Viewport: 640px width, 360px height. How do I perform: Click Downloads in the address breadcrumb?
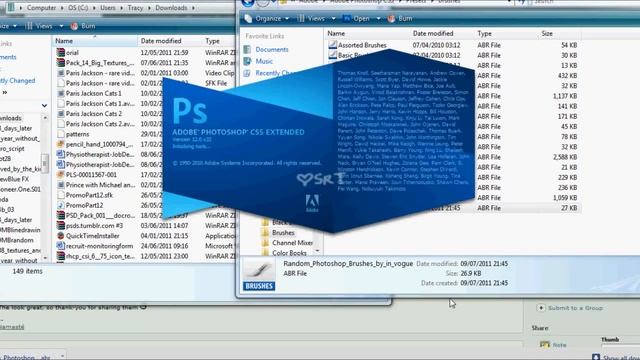coord(171,8)
